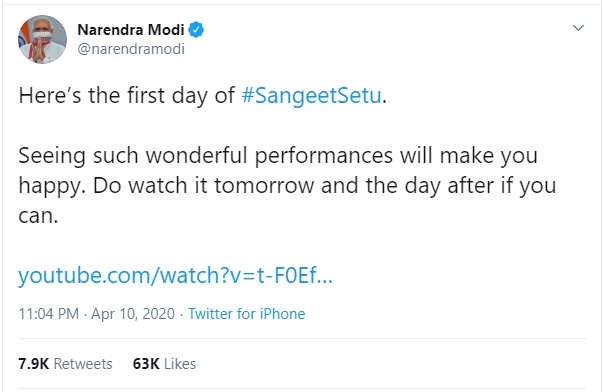604x392 pixels.
Task: Click the word Retweets
Action: 83,364
